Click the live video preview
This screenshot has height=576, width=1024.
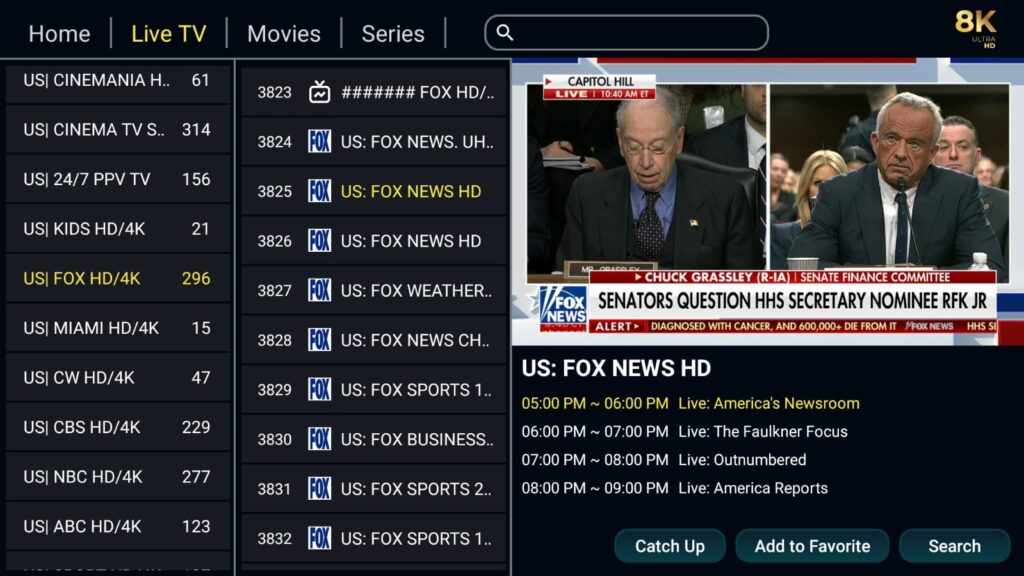click(x=767, y=202)
